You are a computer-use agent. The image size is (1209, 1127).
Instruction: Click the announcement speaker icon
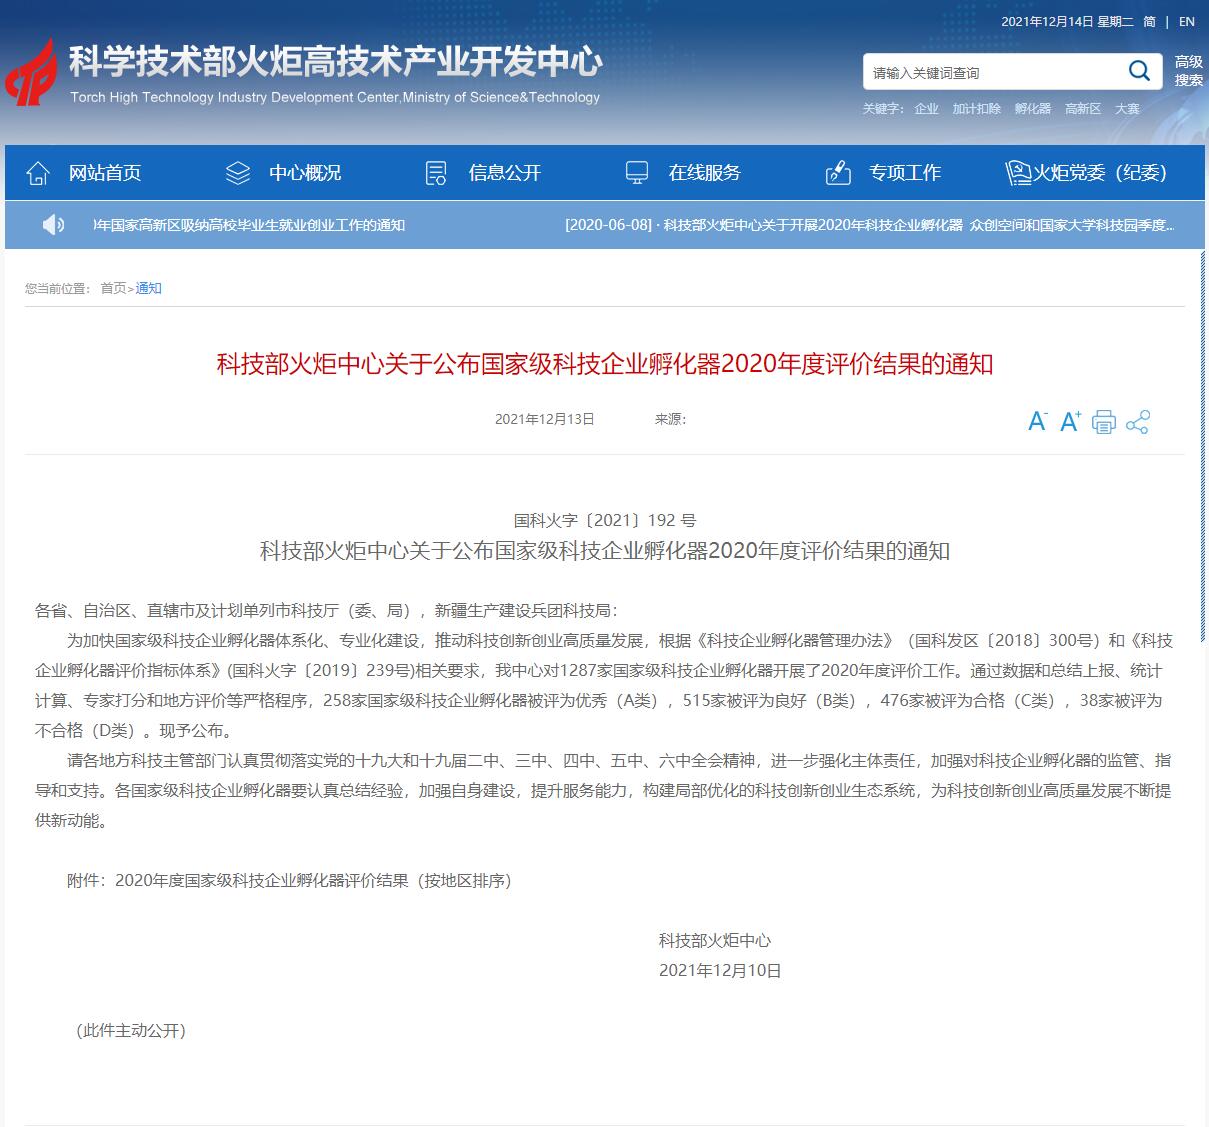click(x=53, y=225)
